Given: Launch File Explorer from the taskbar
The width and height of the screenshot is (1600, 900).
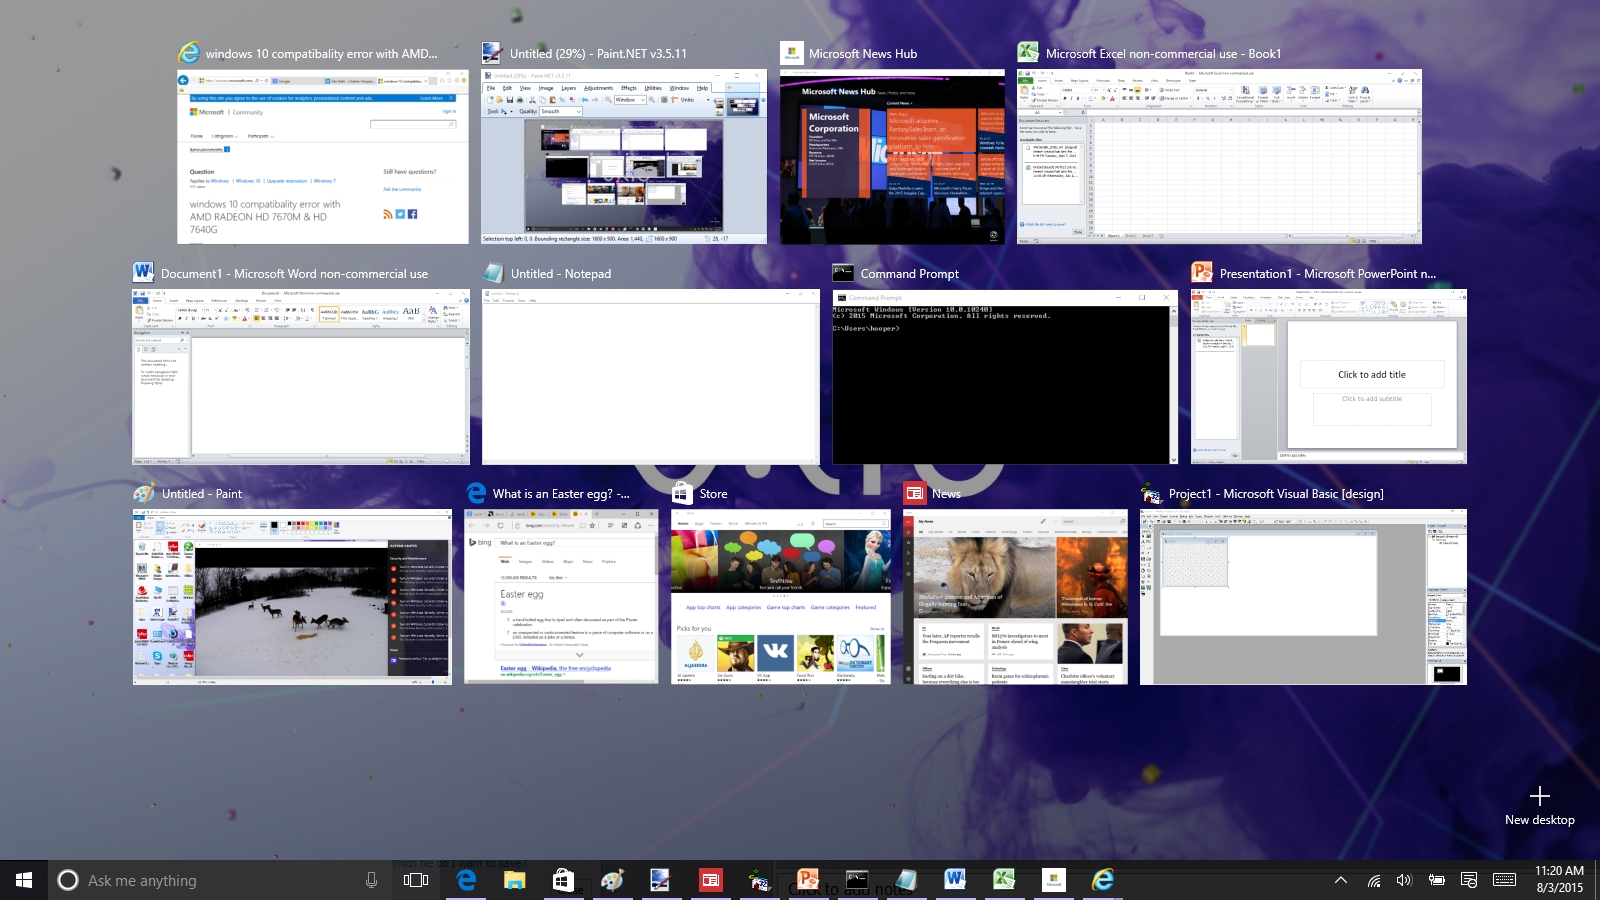Looking at the screenshot, I should 514,880.
